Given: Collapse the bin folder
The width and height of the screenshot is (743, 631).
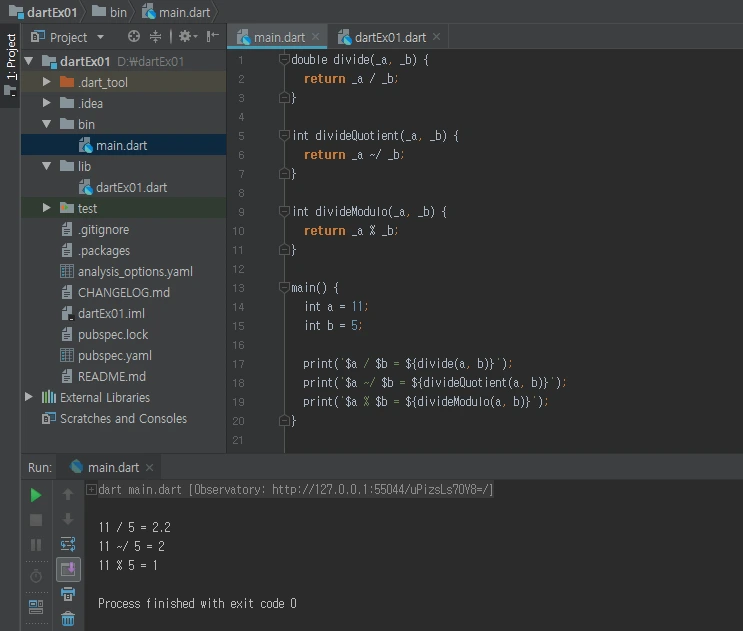Looking at the screenshot, I should [x=46, y=124].
